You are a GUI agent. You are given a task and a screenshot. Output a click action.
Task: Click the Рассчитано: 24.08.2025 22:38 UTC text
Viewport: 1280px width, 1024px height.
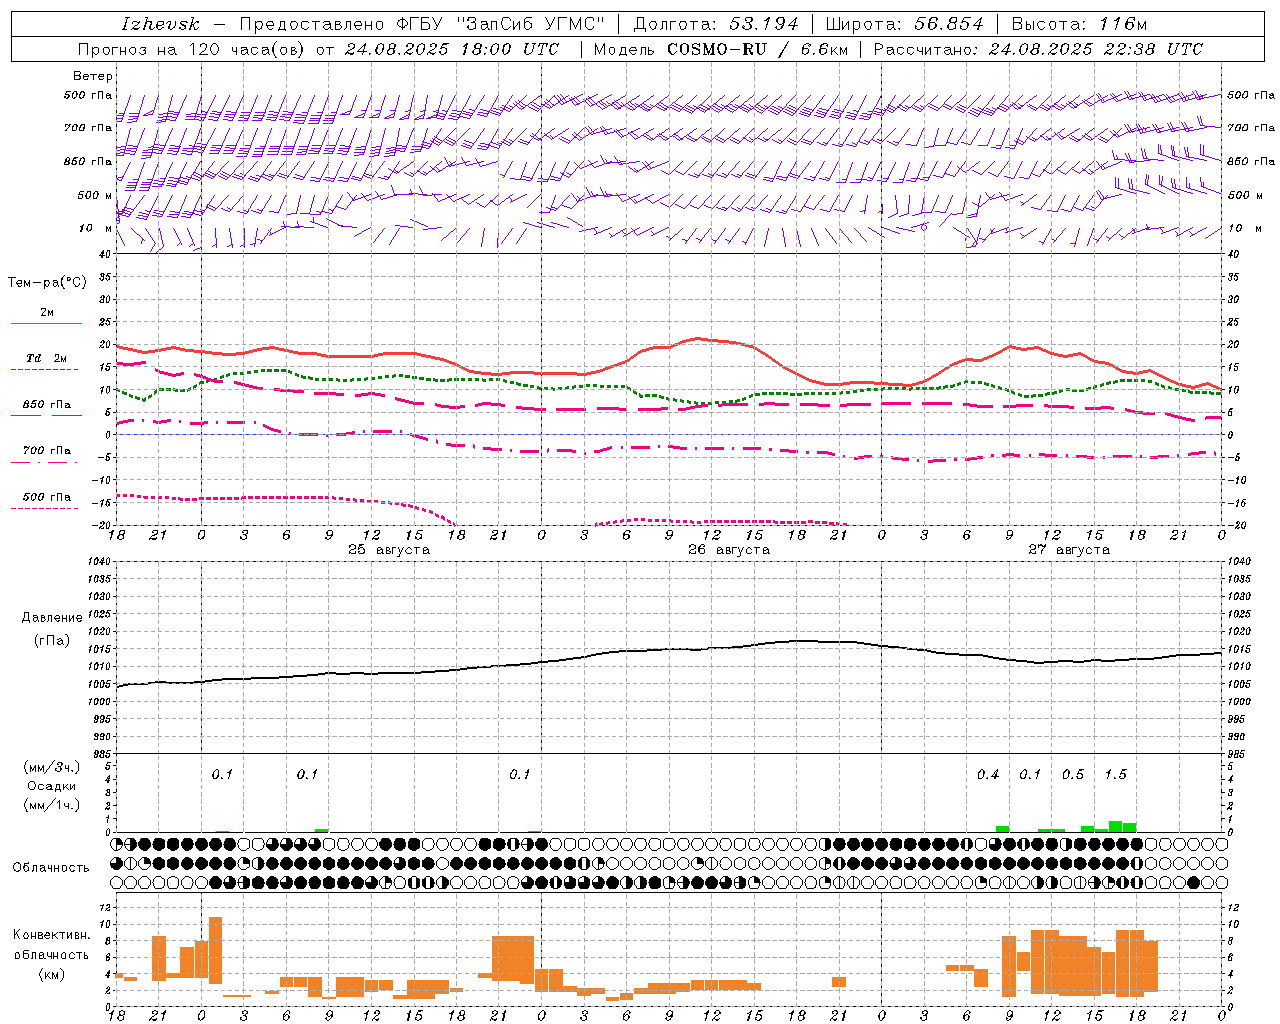(1038, 49)
